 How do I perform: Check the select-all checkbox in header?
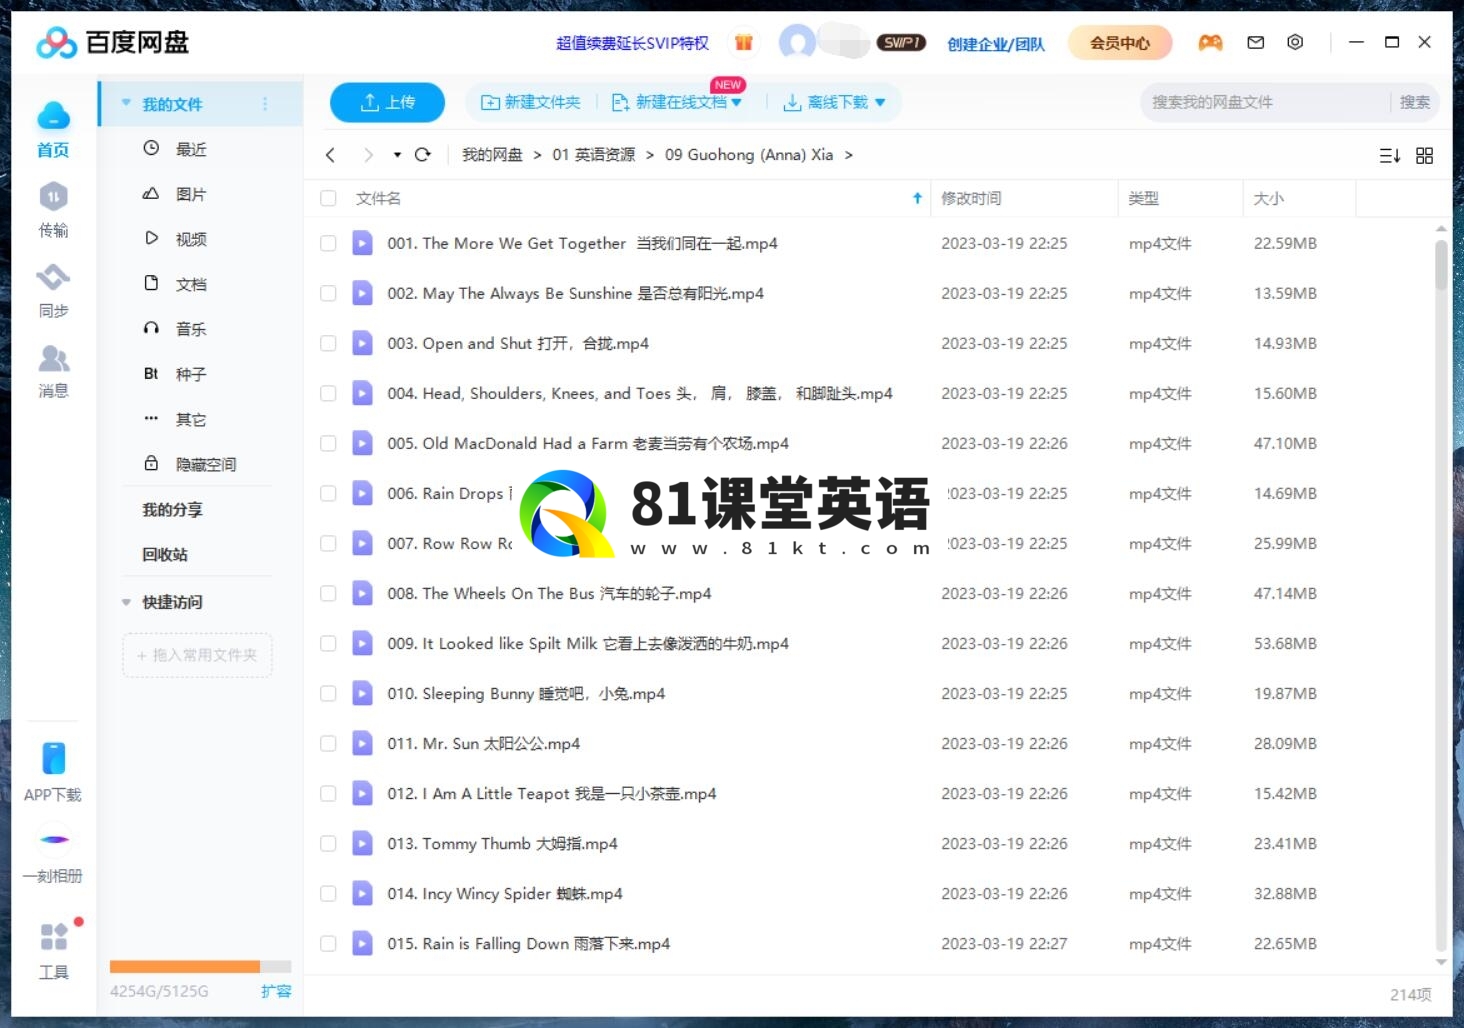click(328, 198)
